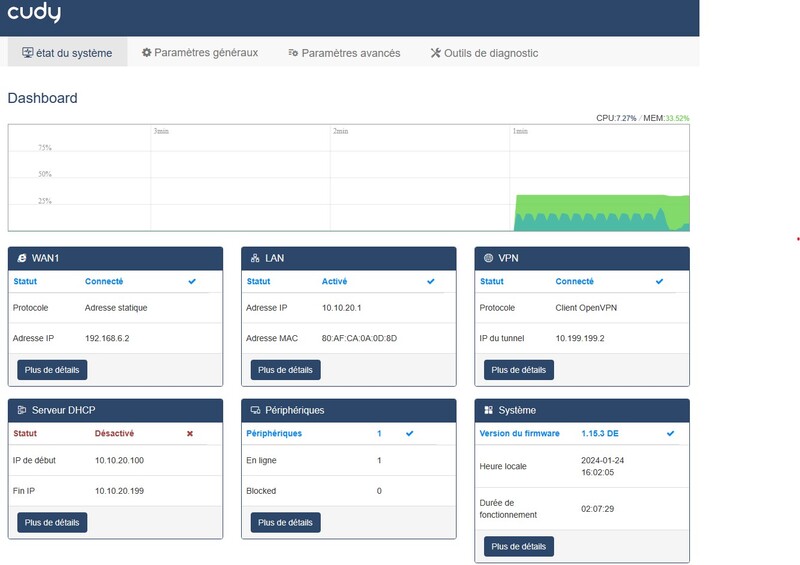This screenshot has height=565, width=800.
Task: Open Plus de détails for VPN
Action: (x=519, y=370)
